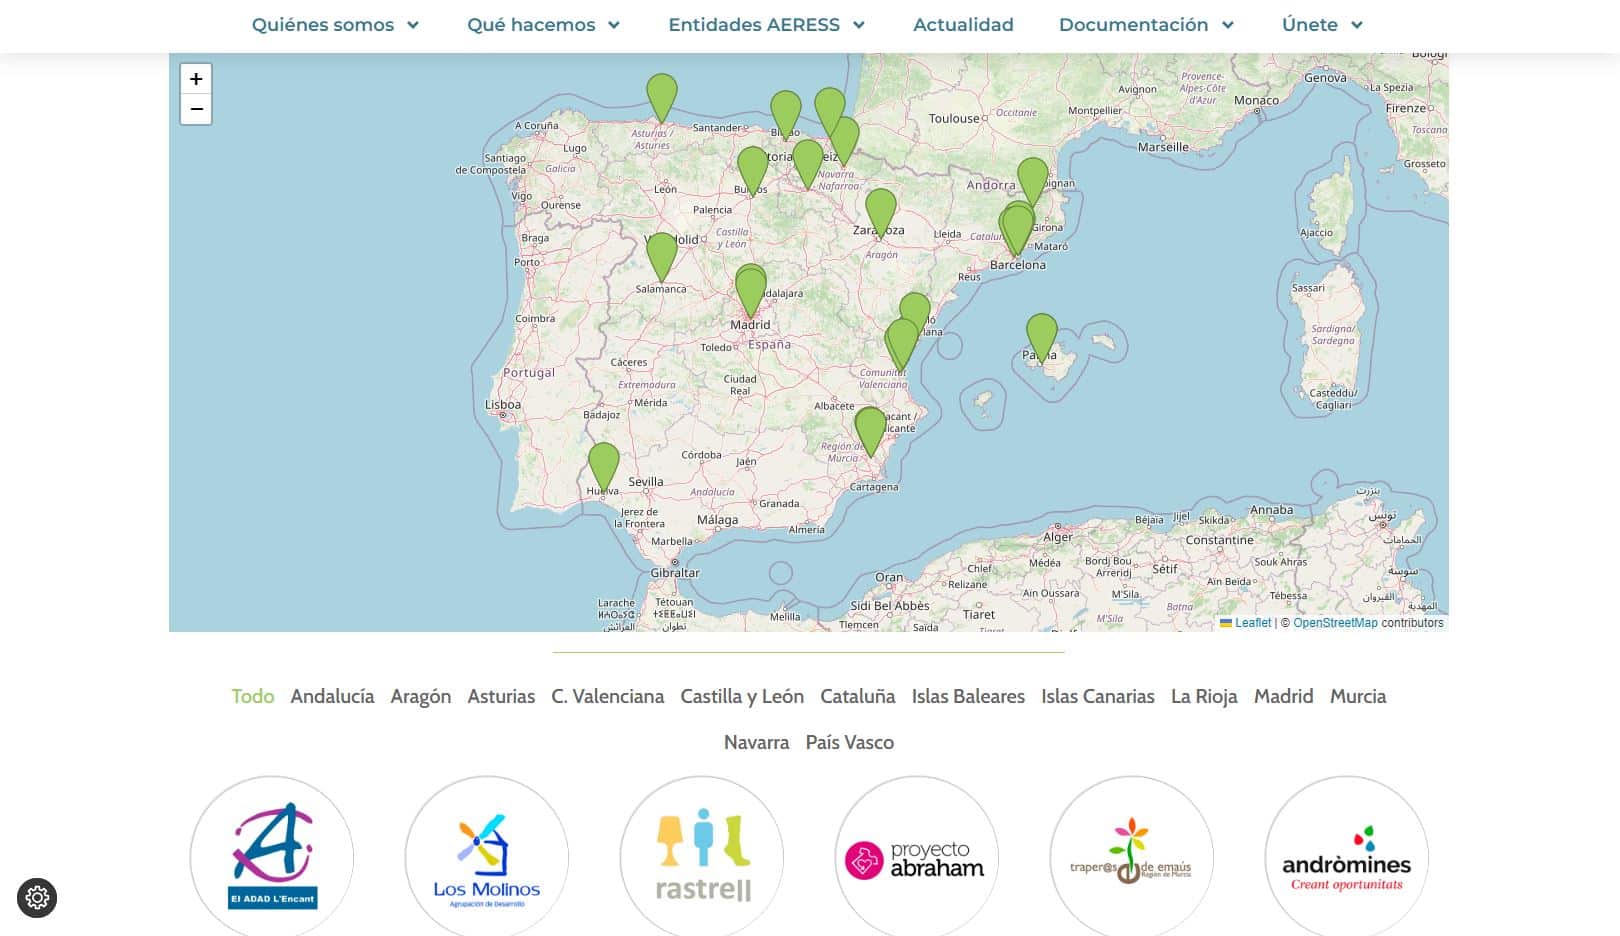This screenshot has height=936, width=1620.
Task: Open the Los Molinos entity logo
Action: (x=487, y=857)
